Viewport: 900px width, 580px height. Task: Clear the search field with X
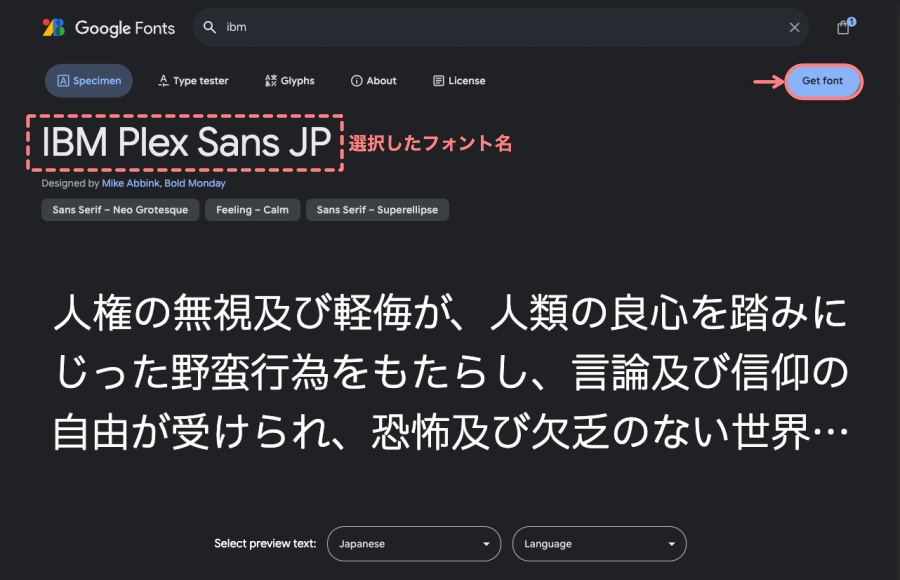coord(794,27)
